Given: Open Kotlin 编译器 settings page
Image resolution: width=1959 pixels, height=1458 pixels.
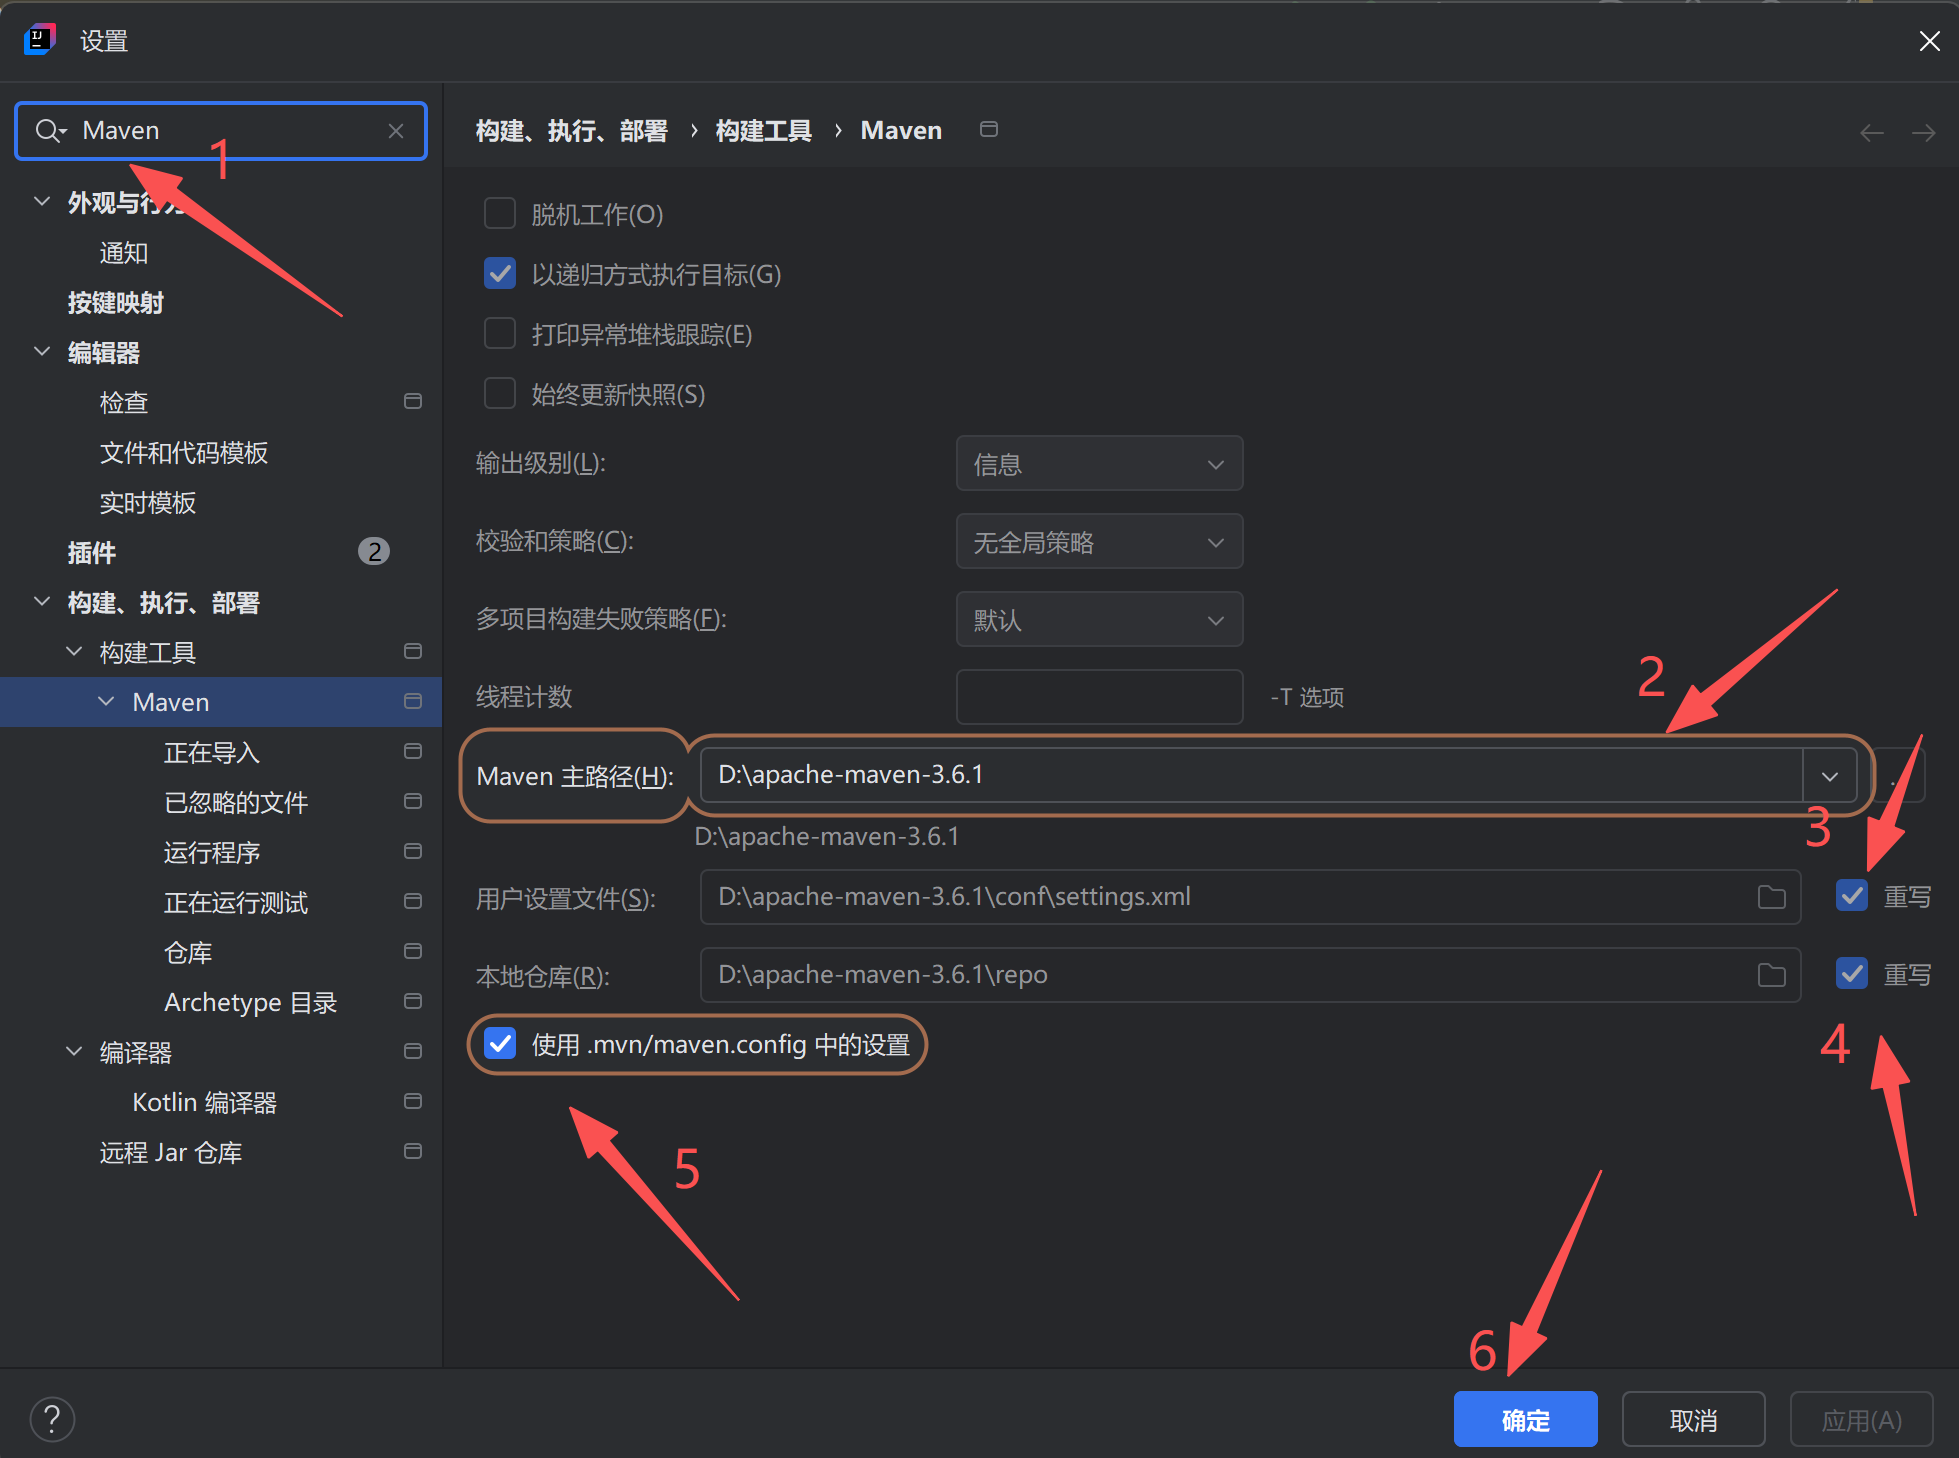Looking at the screenshot, I should coord(204,1102).
